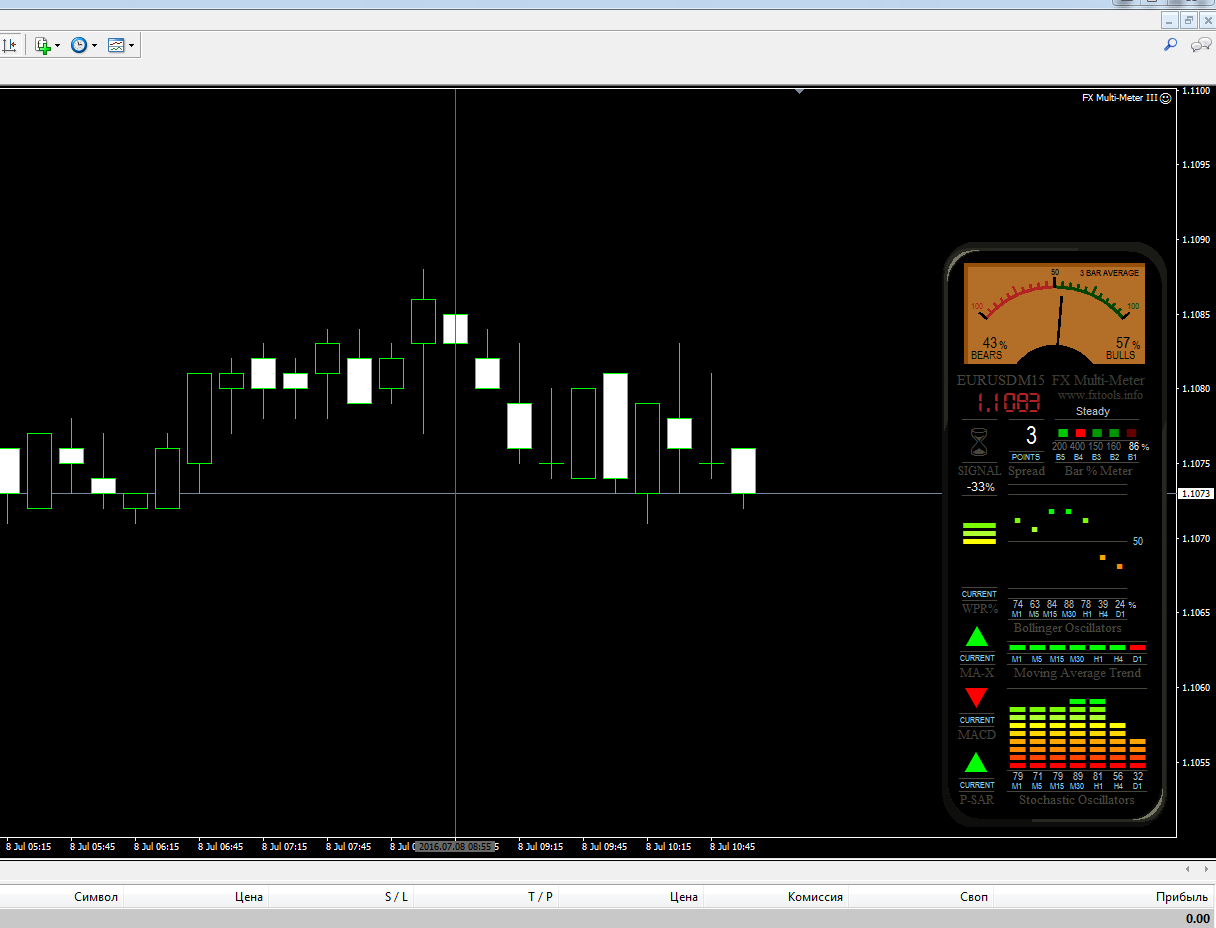This screenshot has width=1216, height=928.
Task: Click the analog bears/bulls gauge
Action: click(x=1055, y=313)
